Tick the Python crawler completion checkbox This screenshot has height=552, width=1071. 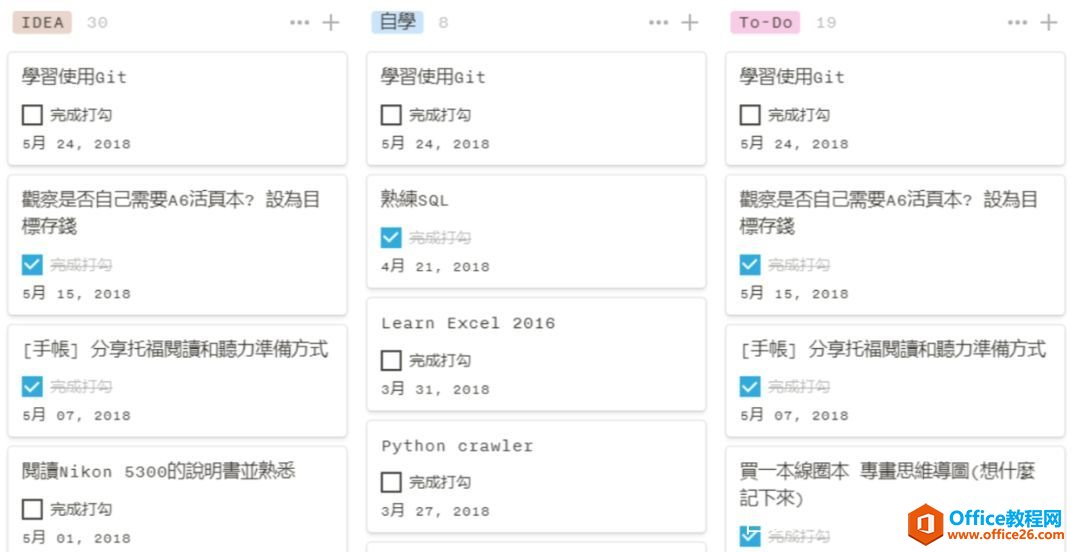point(391,483)
